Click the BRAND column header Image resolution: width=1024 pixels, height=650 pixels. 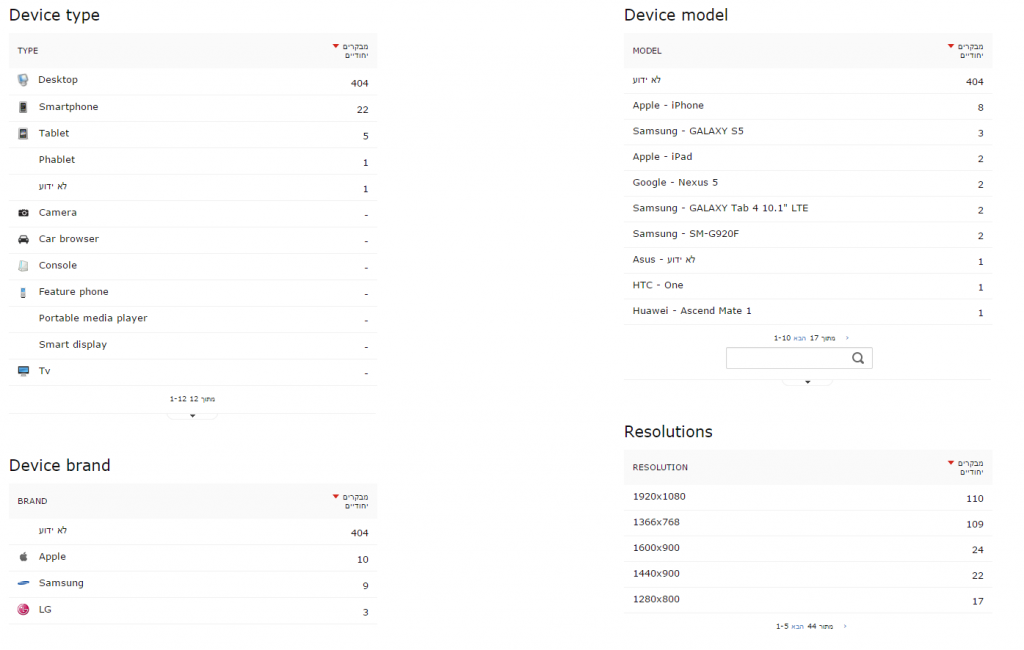click(x=33, y=502)
